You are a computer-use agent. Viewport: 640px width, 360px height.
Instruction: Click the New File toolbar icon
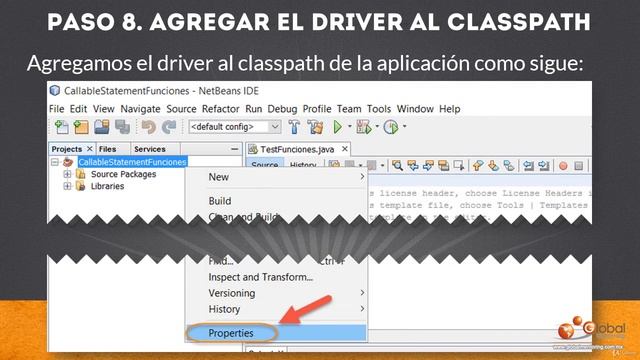pos(62,127)
